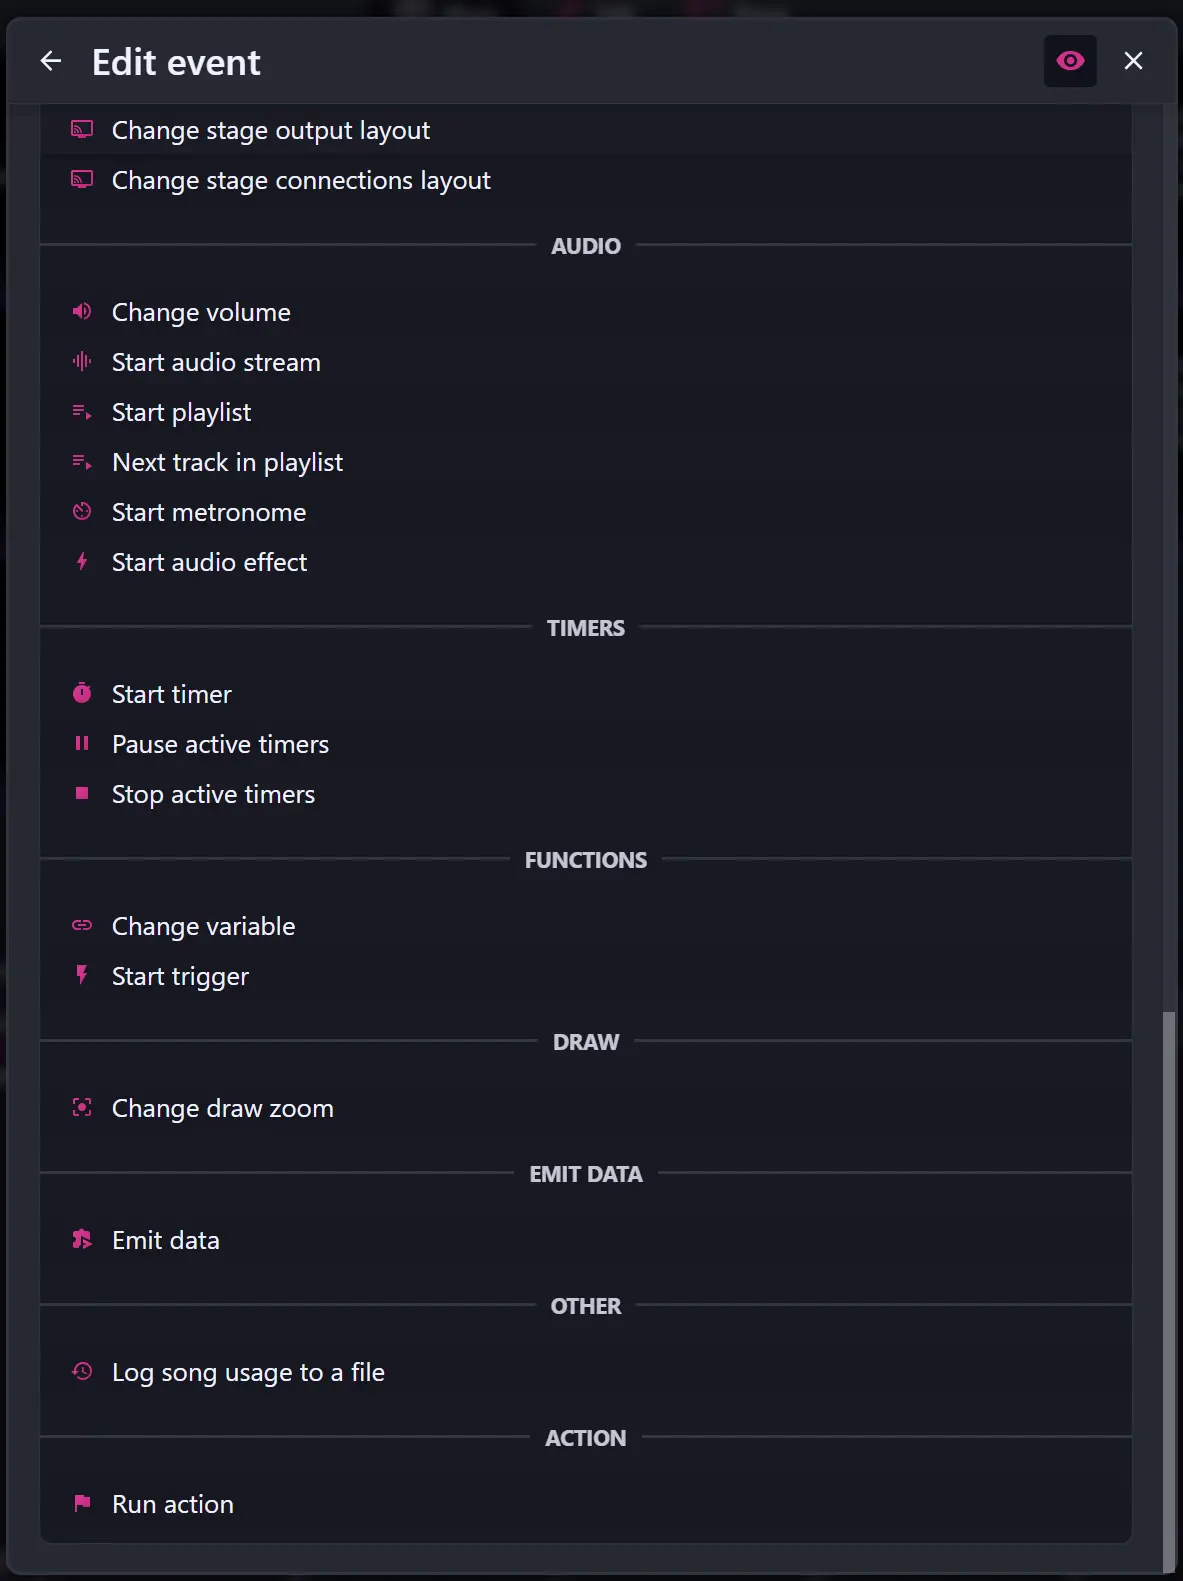The height and width of the screenshot is (1581, 1183).
Task: Choose the Emit data action
Action: tap(165, 1240)
